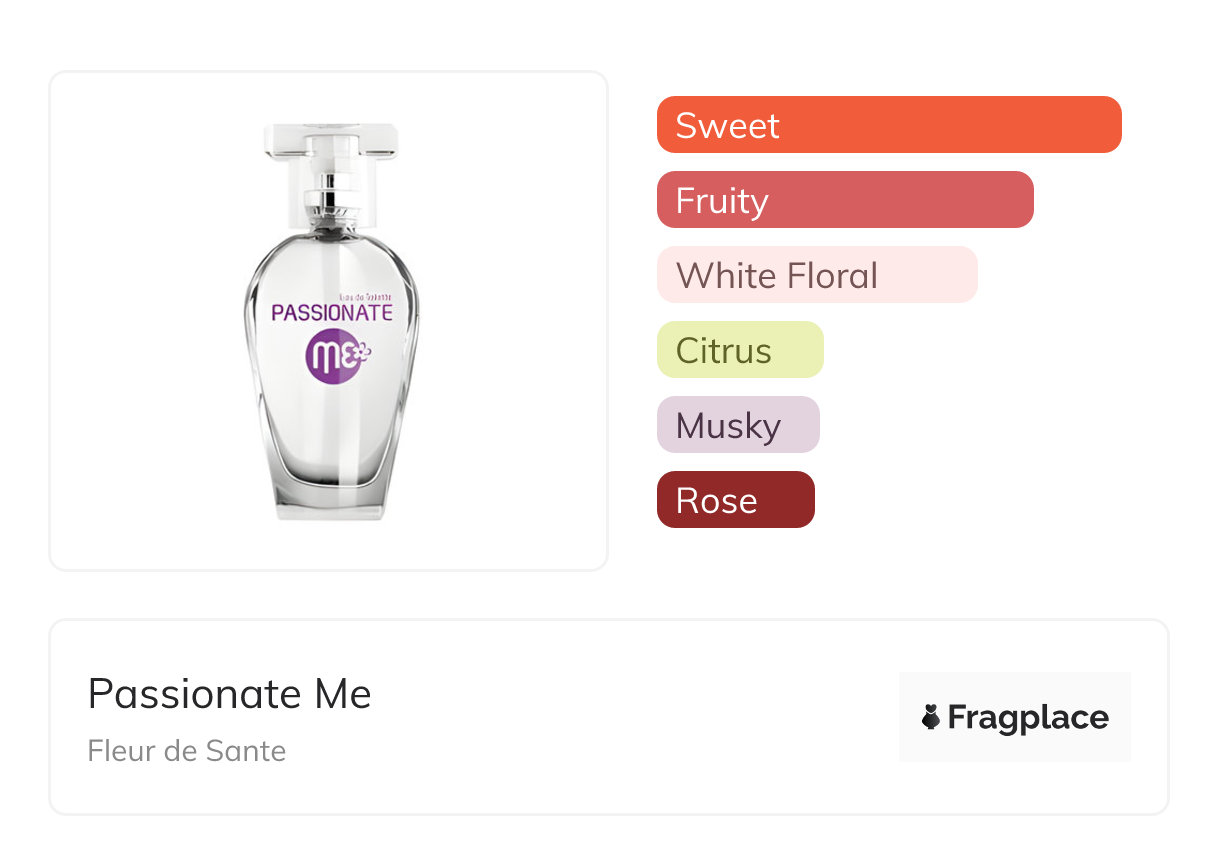Choose the White Floral accord bar

pyautogui.click(x=816, y=275)
